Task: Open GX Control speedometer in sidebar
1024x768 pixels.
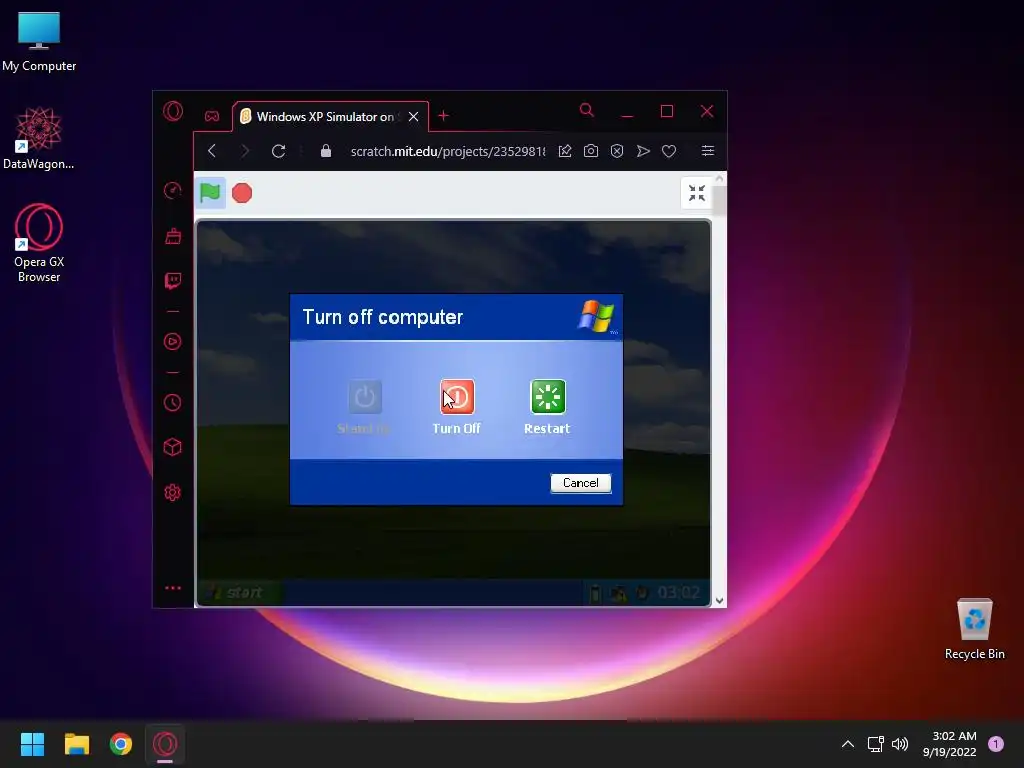Action: pos(172,191)
